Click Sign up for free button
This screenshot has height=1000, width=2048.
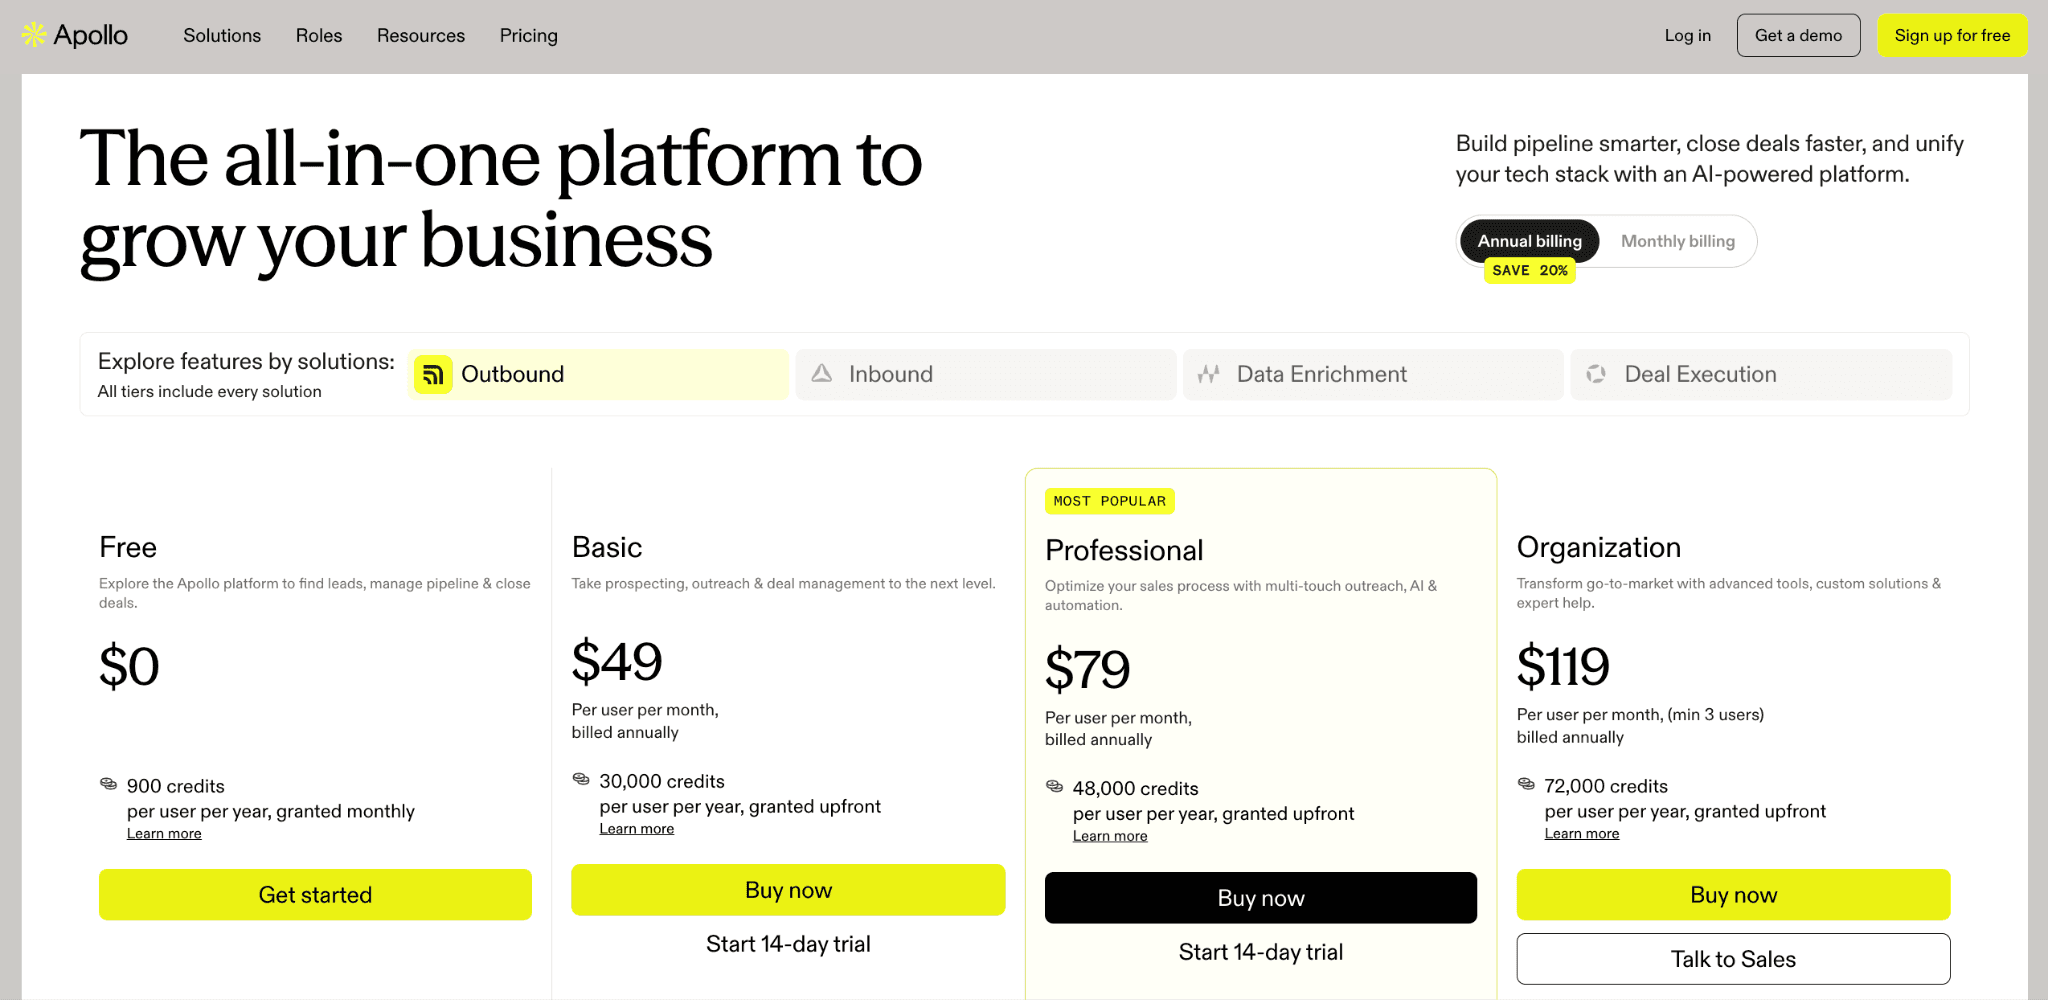(x=1951, y=36)
